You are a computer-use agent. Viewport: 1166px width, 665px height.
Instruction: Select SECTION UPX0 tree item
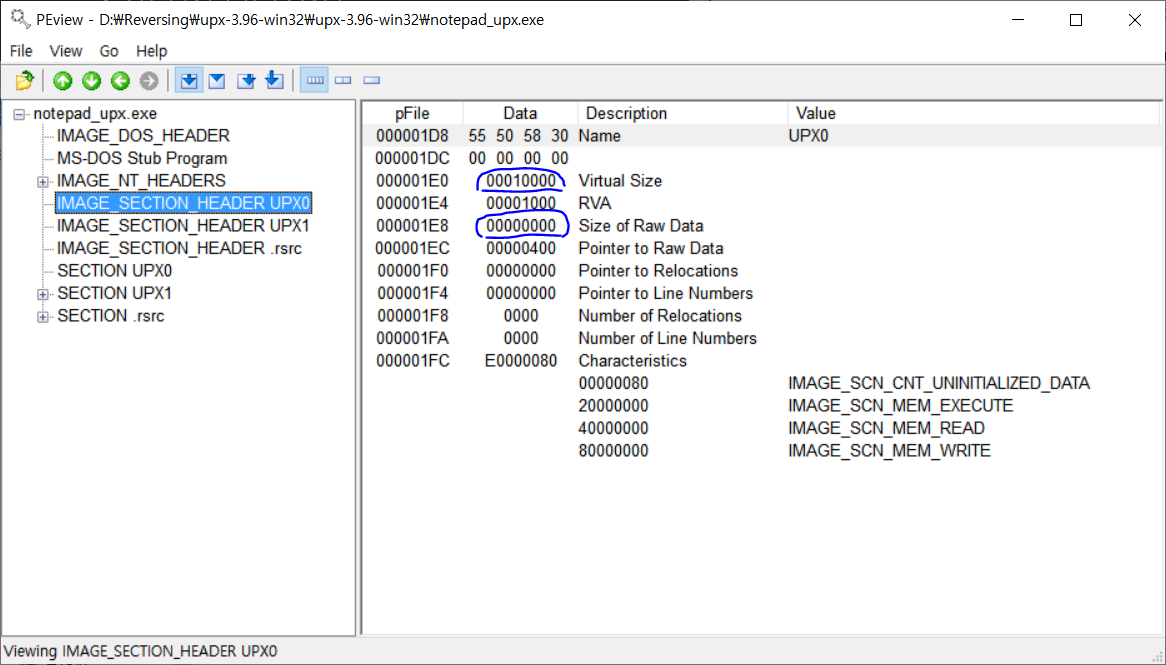click(x=115, y=271)
